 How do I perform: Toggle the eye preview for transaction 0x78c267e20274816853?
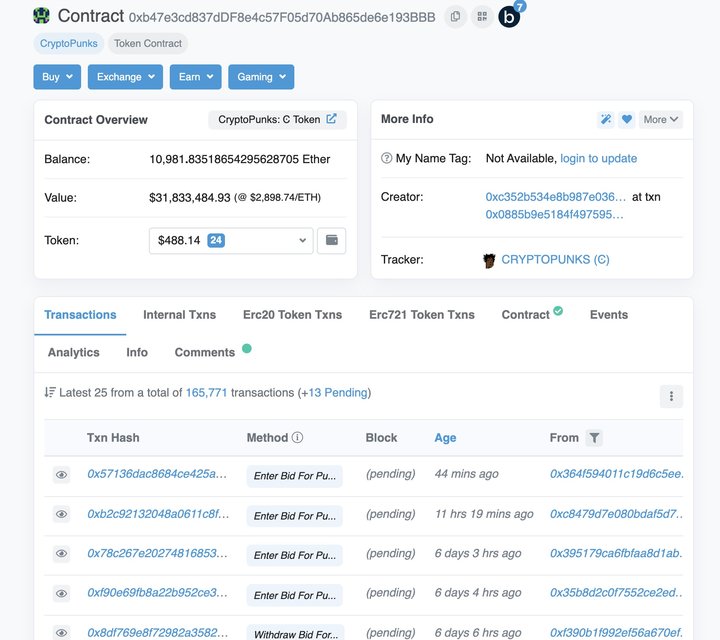(61, 554)
